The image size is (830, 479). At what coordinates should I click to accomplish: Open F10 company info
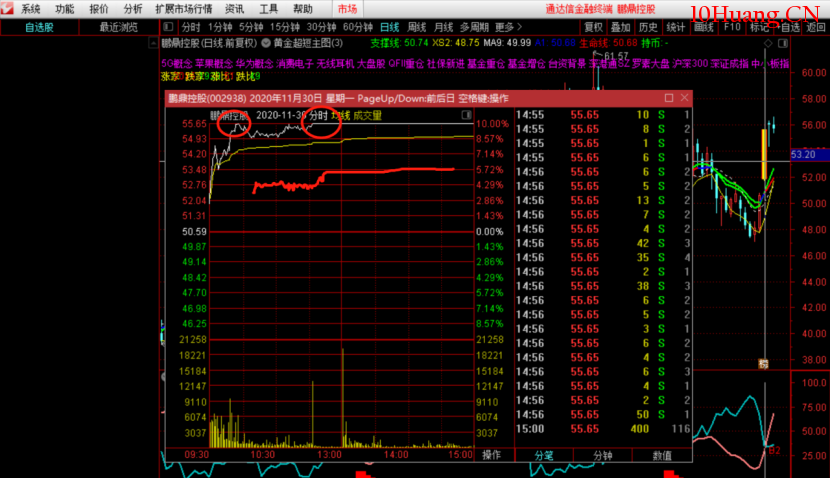(x=732, y=27)
